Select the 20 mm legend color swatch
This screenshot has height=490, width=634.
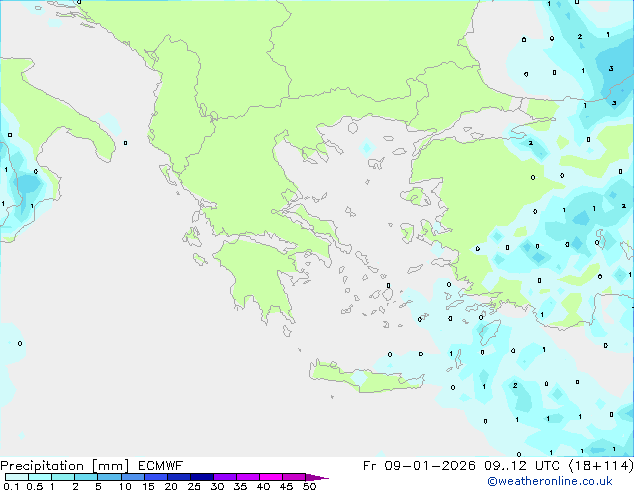pyautogui.click(x=178, y=477)
